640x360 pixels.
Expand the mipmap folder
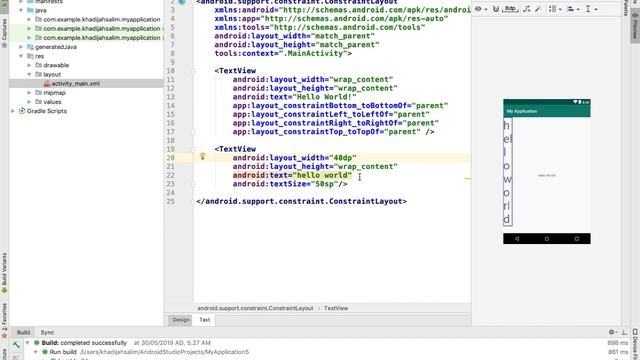pos(29,93)
